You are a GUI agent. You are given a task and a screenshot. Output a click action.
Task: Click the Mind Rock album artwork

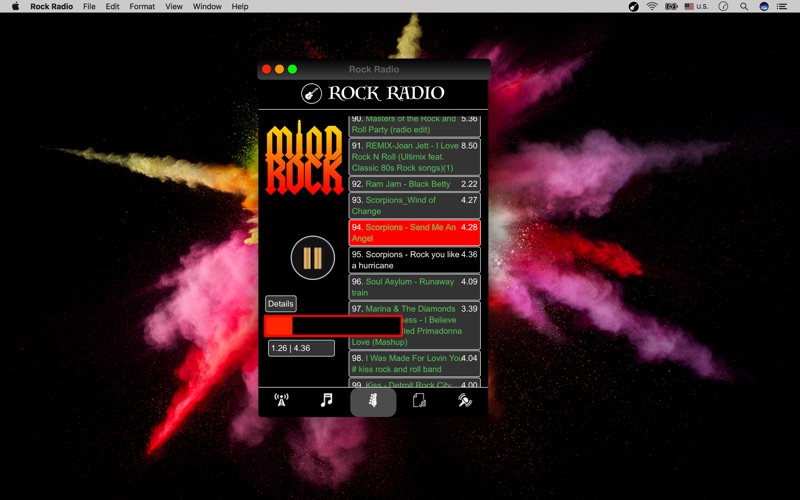[305, 159]
